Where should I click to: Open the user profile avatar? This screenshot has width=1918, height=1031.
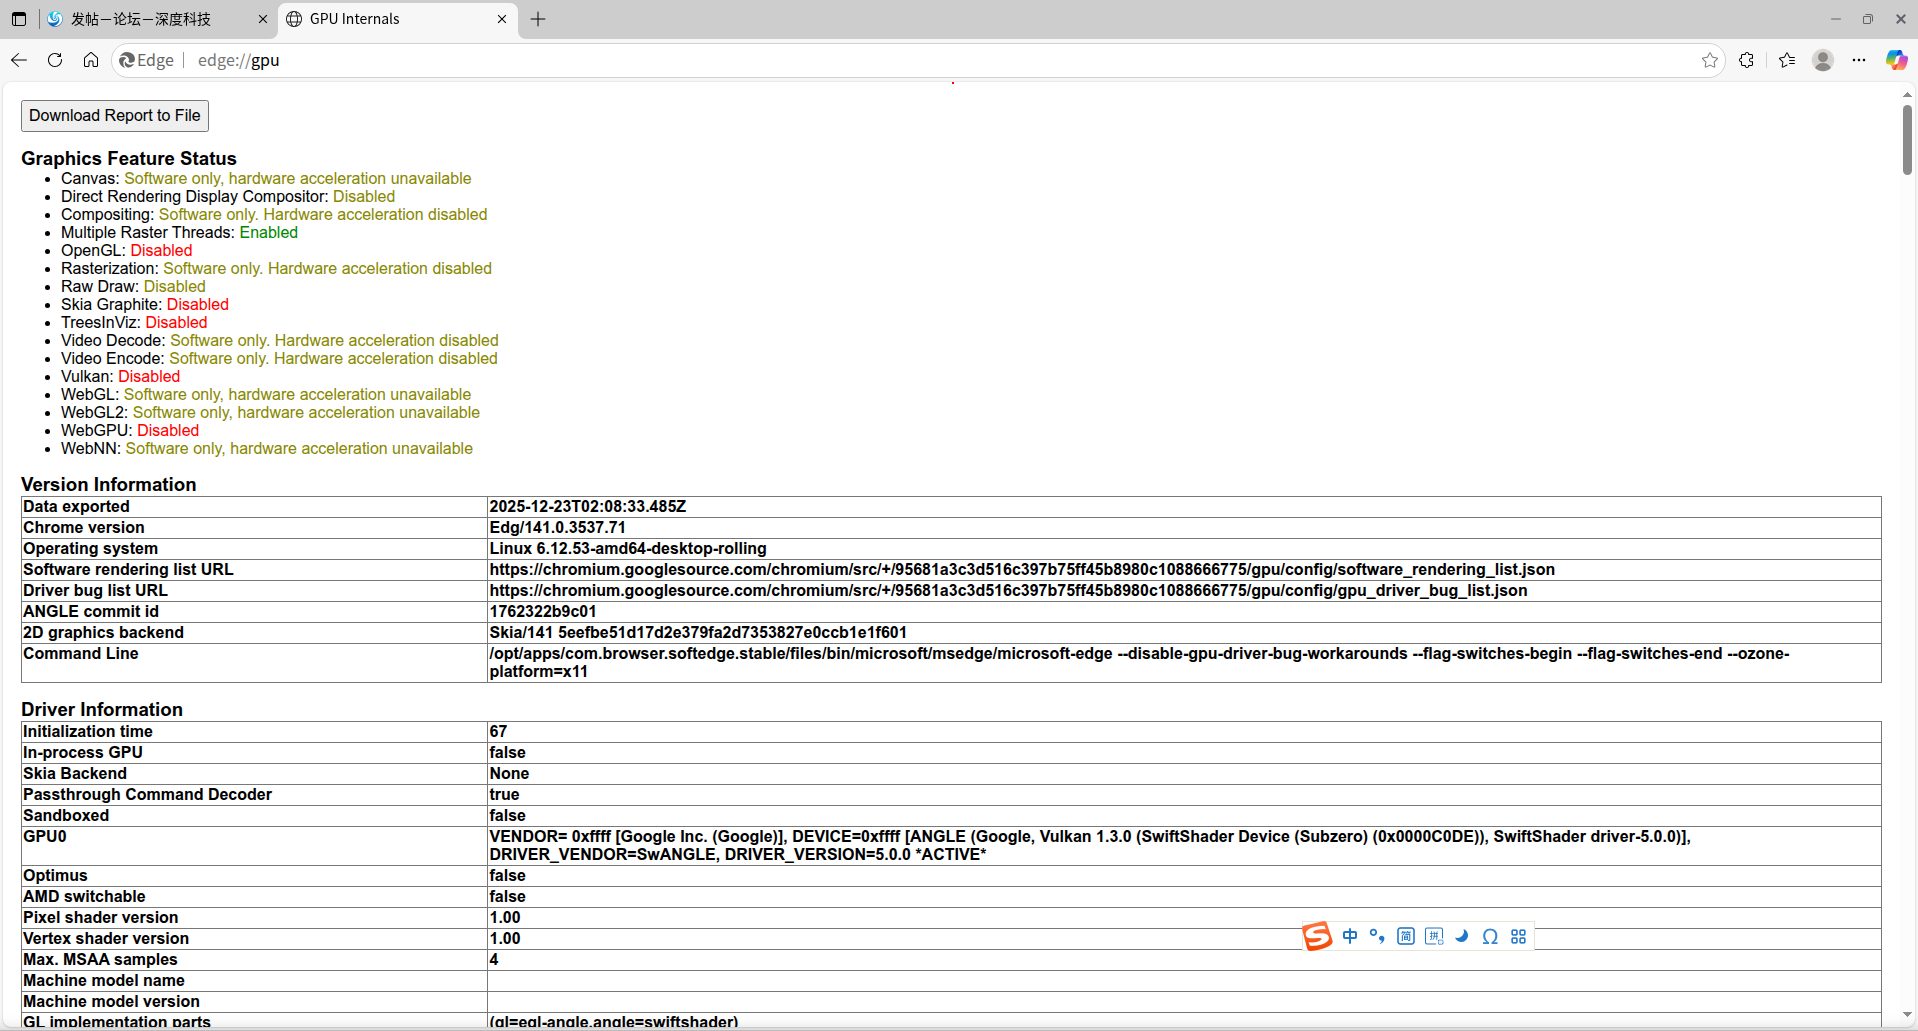[1823, 60]
